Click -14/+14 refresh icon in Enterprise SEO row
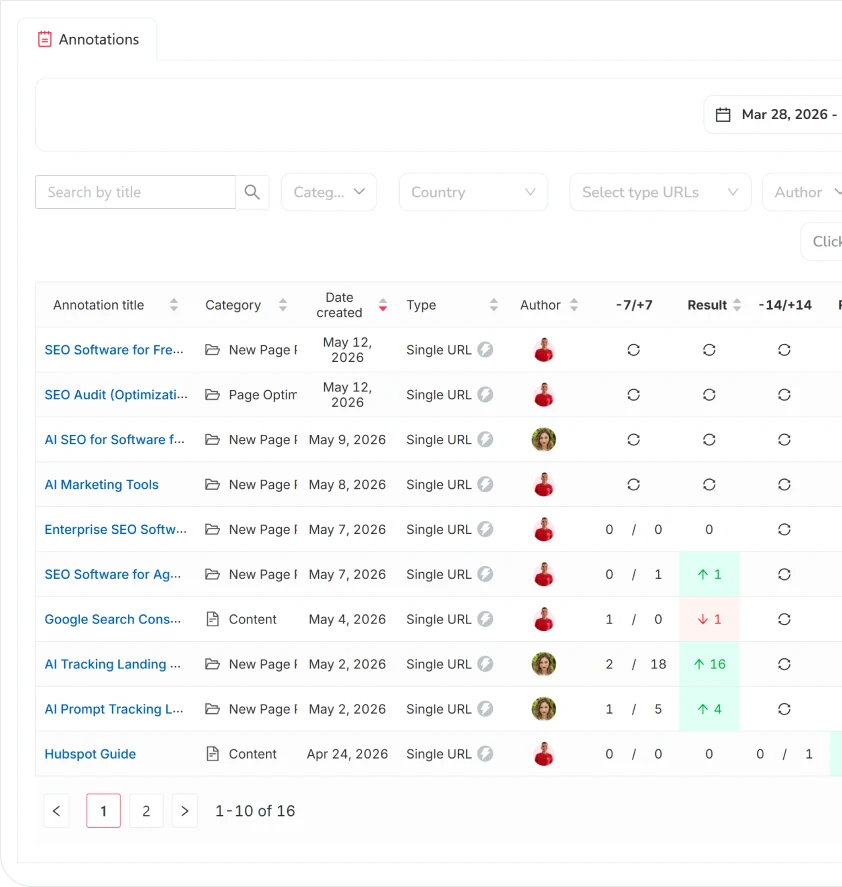Screen dimensions: 842x887 point(784,529)
